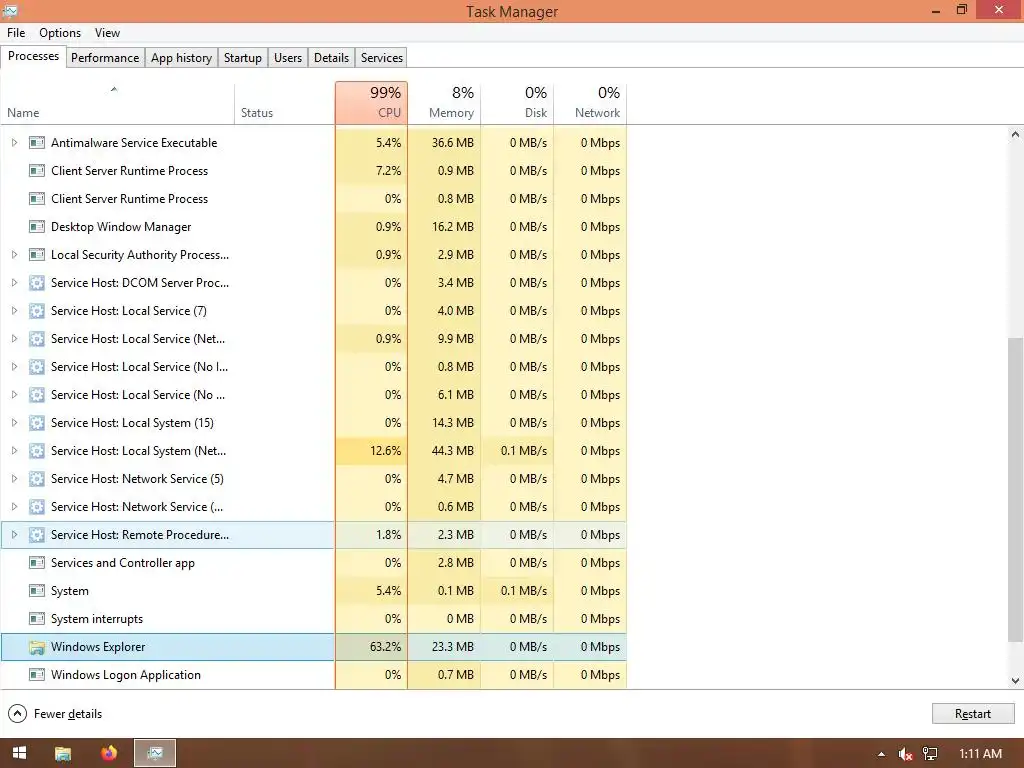Click the scrollbar up arrow
Screen dimensions: 1024x768
pyautogui.click(x=1015, y=135)
